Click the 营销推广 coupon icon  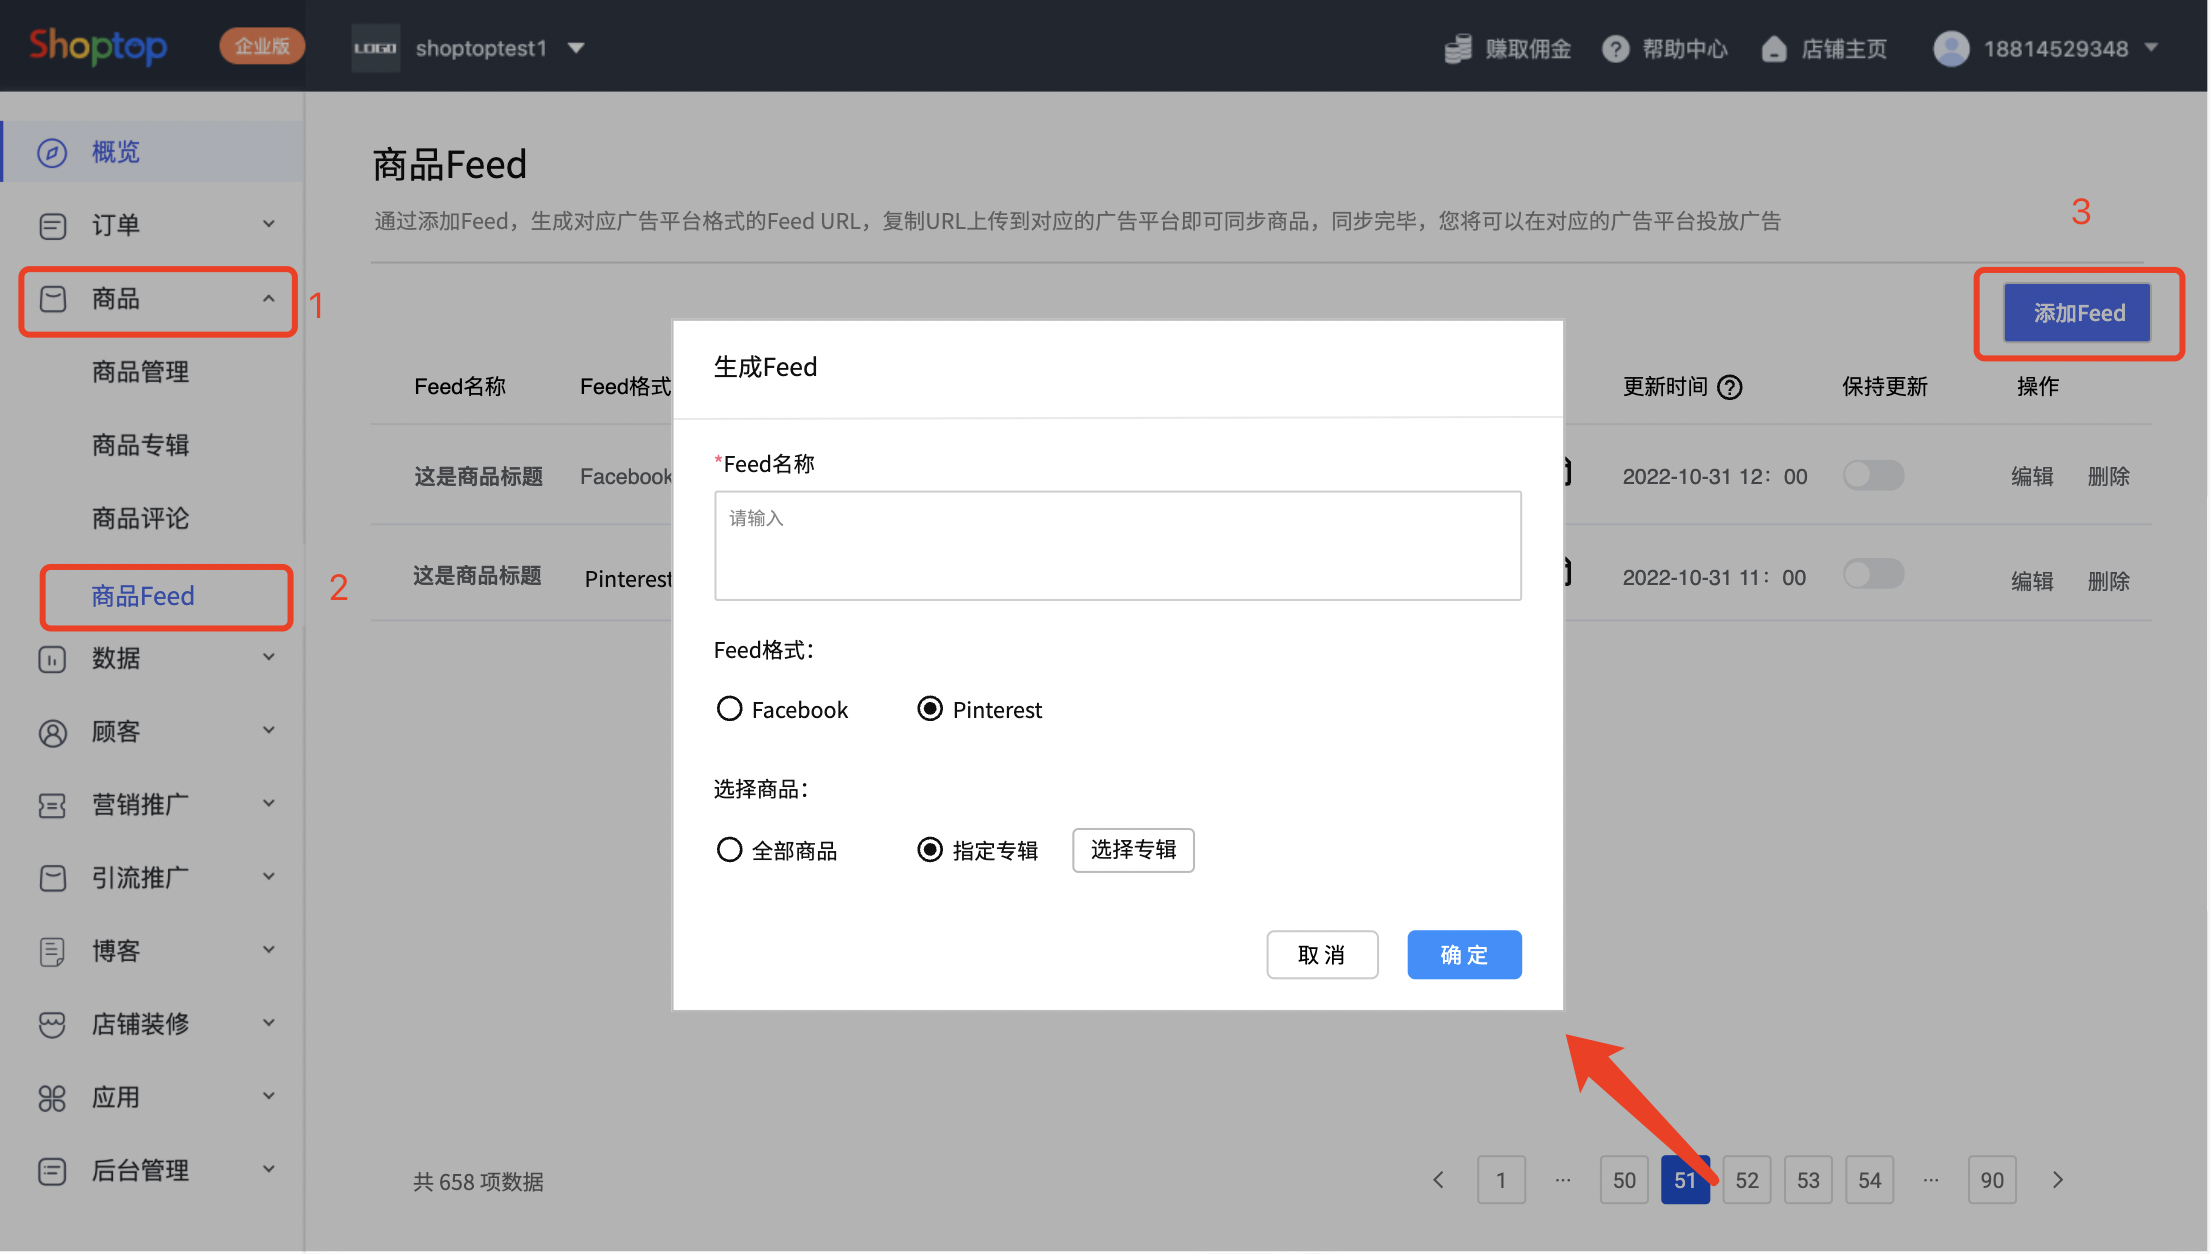coord(52,805)
